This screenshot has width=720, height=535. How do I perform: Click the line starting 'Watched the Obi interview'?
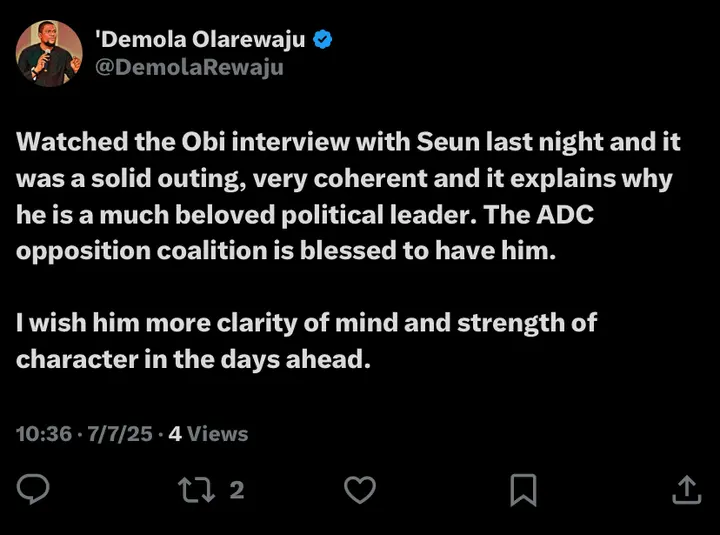[x=348, y=142]
